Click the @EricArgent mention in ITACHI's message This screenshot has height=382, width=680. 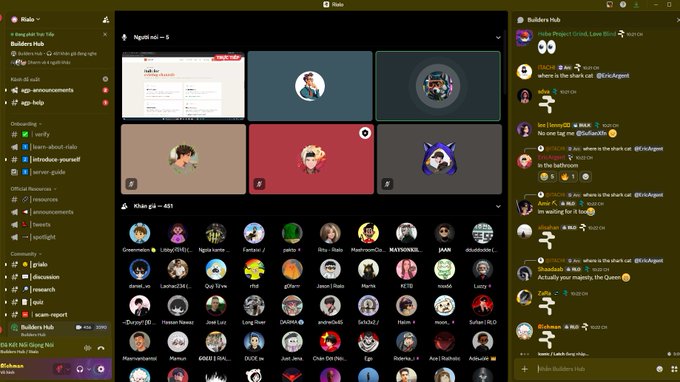pos(612,76)
